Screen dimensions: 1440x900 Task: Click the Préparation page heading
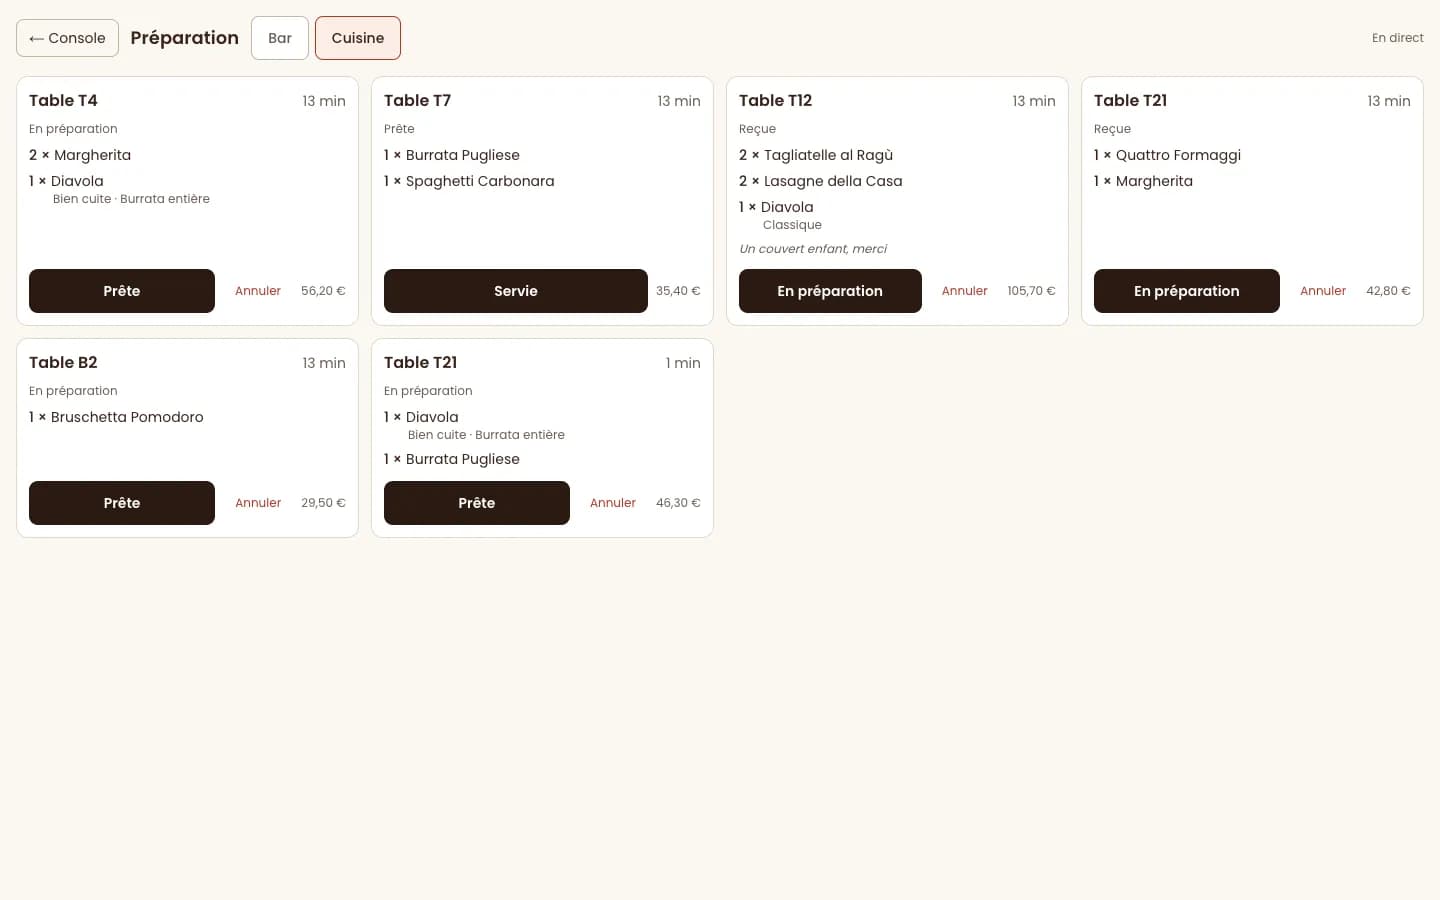point(185,38)
